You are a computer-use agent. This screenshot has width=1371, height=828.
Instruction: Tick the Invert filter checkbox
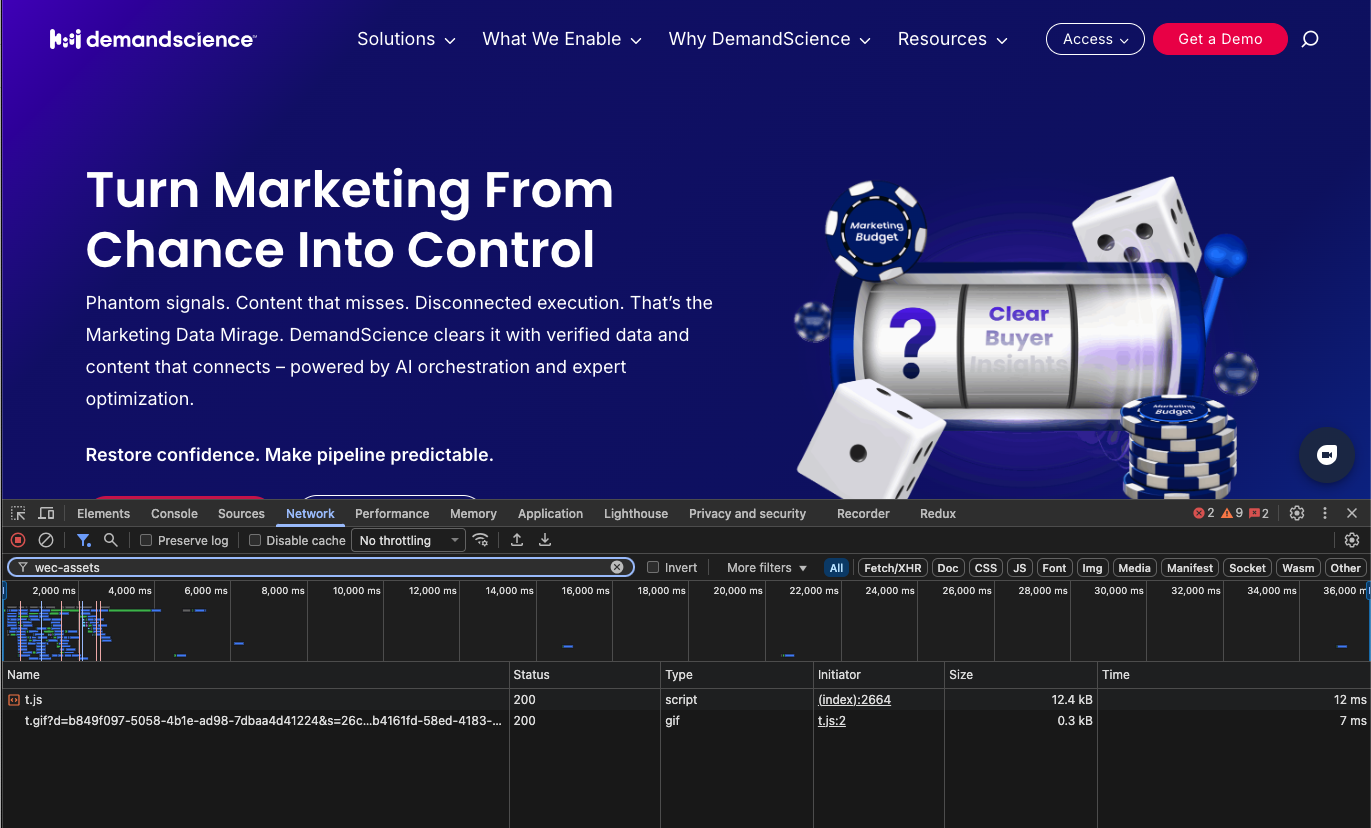(x=653, y=567)
